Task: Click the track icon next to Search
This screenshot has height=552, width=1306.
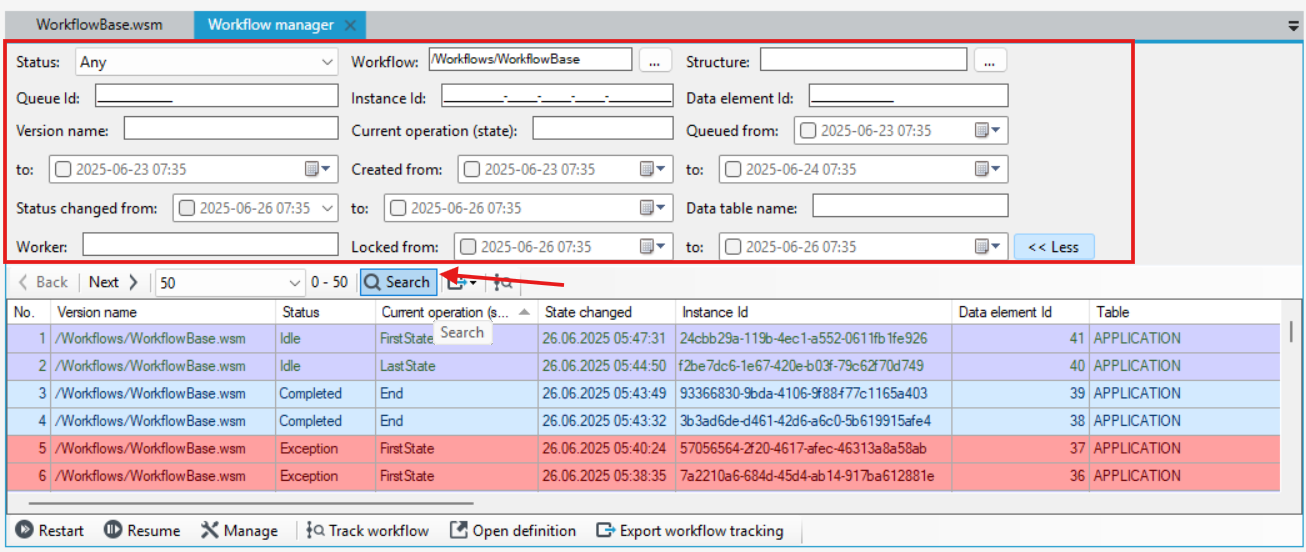Action: coord(503,283)
